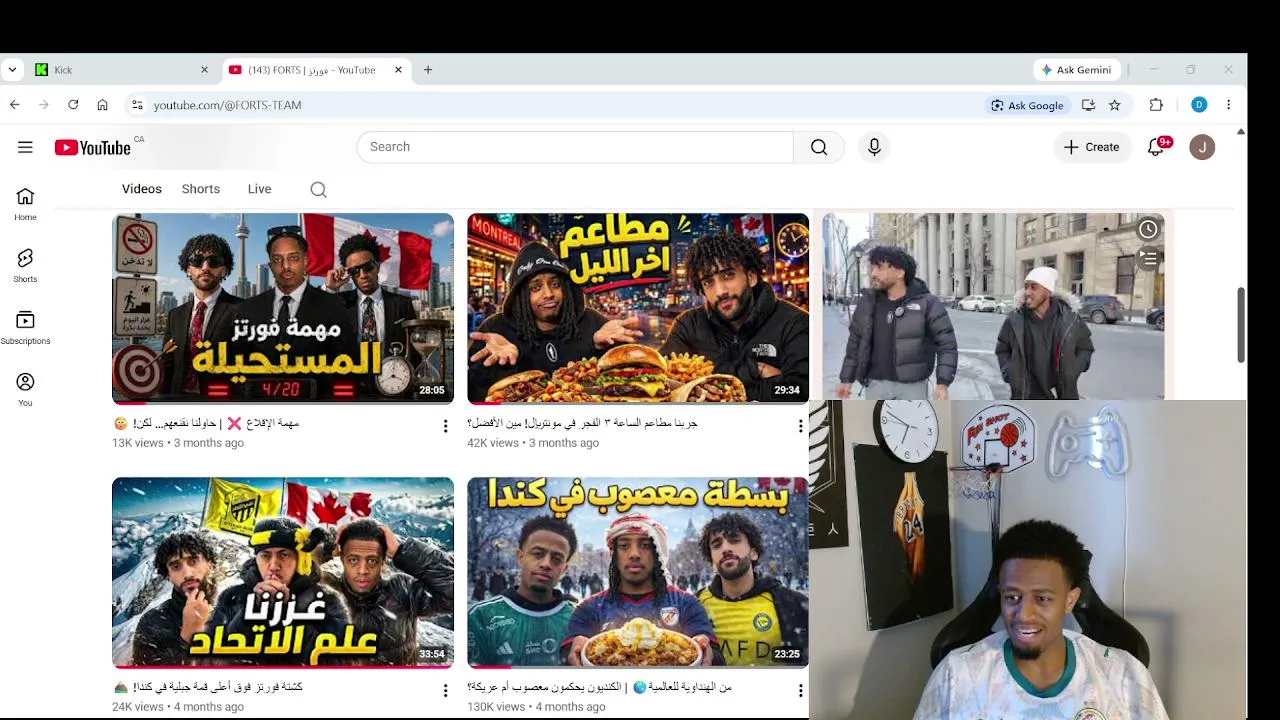
Task: Open a new browser tab
Action: pyautogui.click(x=428, y=70)
